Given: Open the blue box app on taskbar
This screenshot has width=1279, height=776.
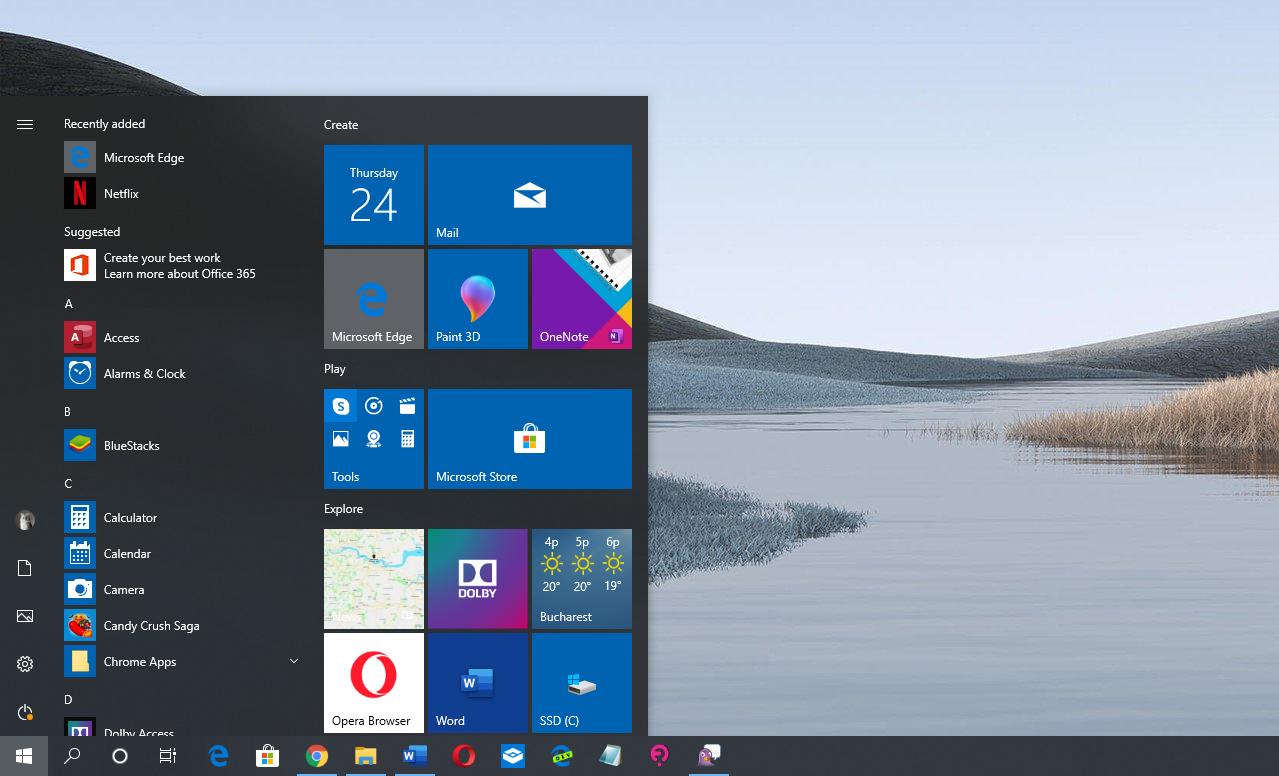Looking at the screenshot, I should 513,756.
